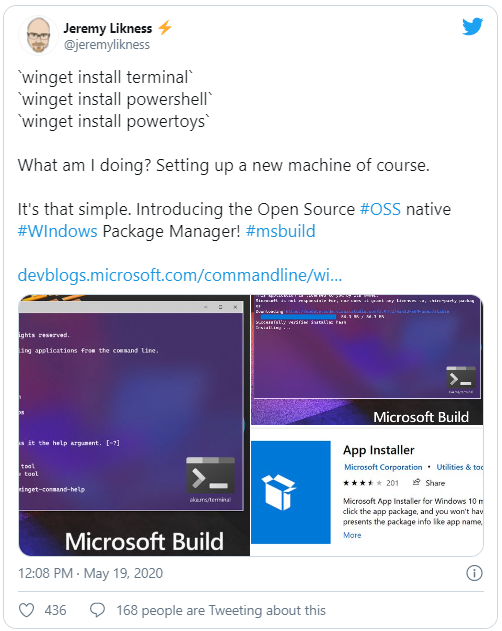Open the #OSS hashtag

(x=380, y=209)
